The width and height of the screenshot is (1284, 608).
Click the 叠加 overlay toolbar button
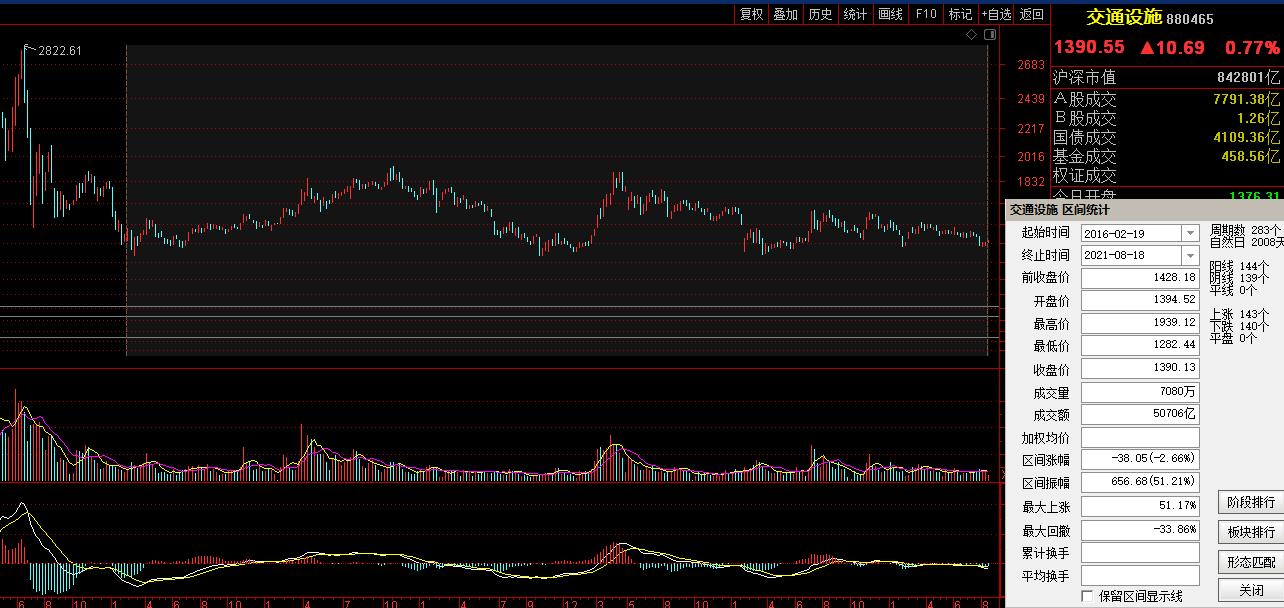pyautogui.click(x=785, y=14)
